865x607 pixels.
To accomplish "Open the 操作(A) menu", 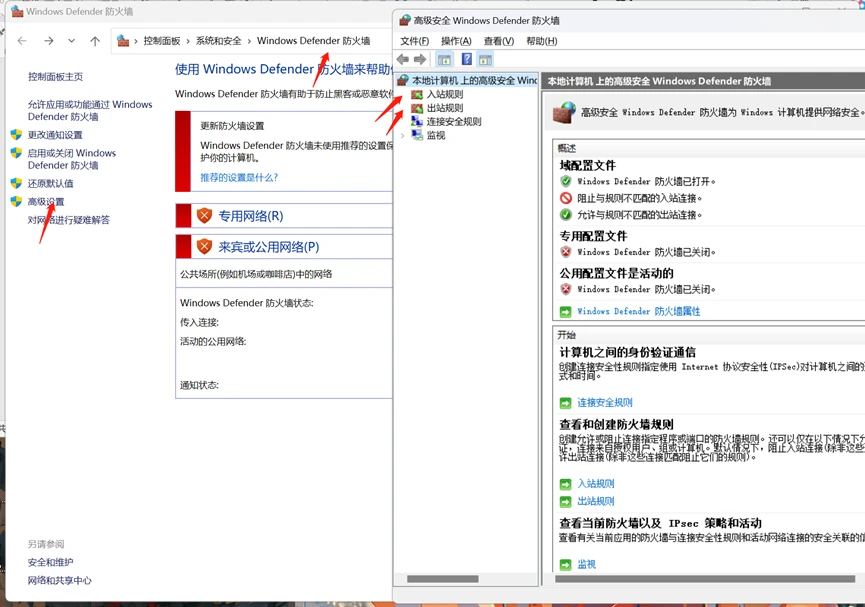I will tap(456, 41).
